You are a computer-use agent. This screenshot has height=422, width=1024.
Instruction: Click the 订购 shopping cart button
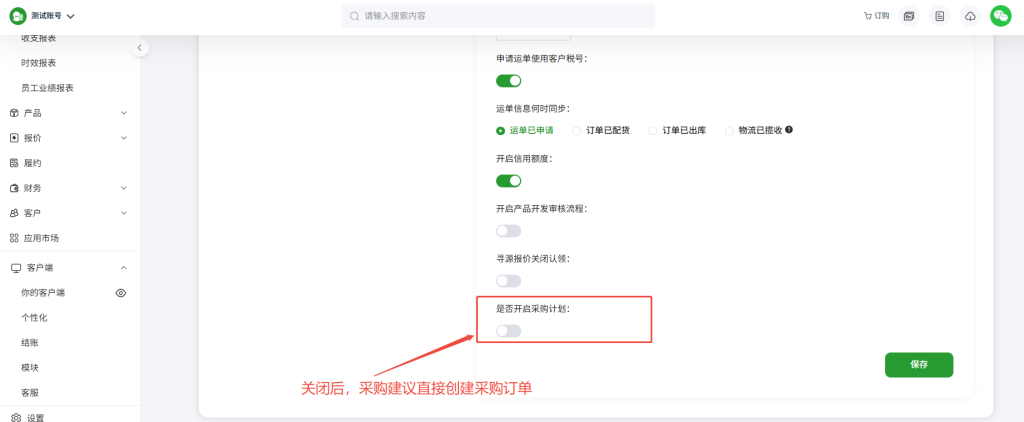875,16
